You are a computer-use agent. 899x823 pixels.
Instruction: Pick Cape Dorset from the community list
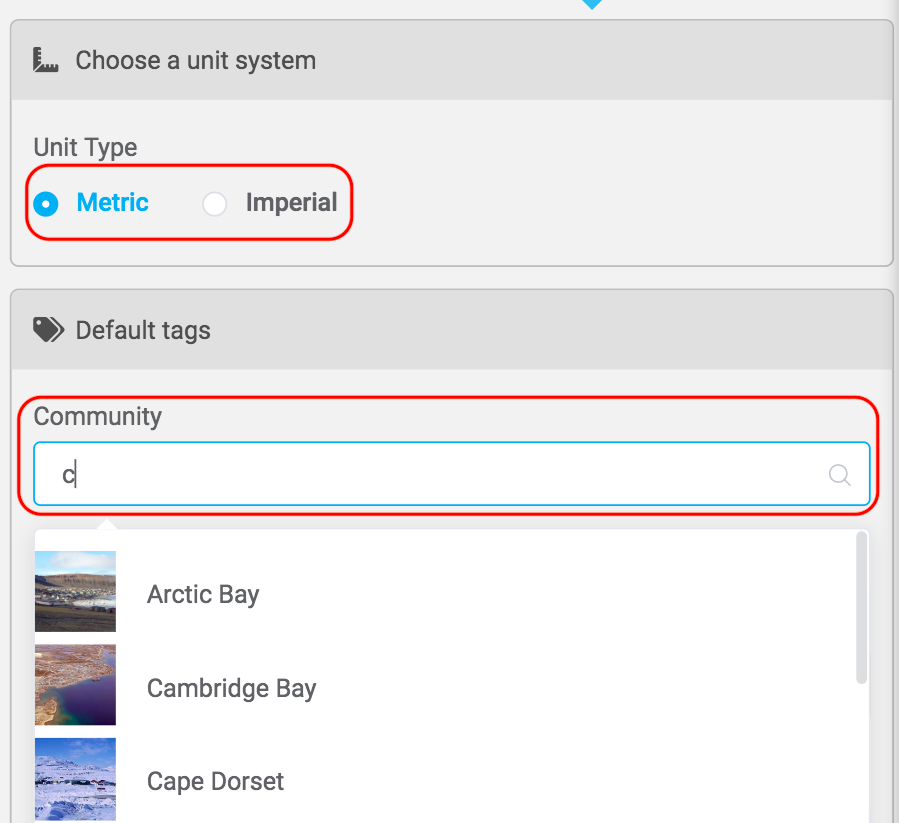[x=215, y=782]
